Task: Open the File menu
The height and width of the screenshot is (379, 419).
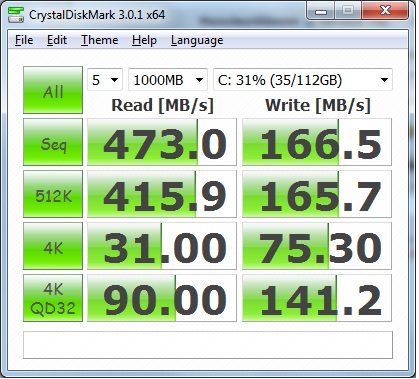Action: pos(24,40)
